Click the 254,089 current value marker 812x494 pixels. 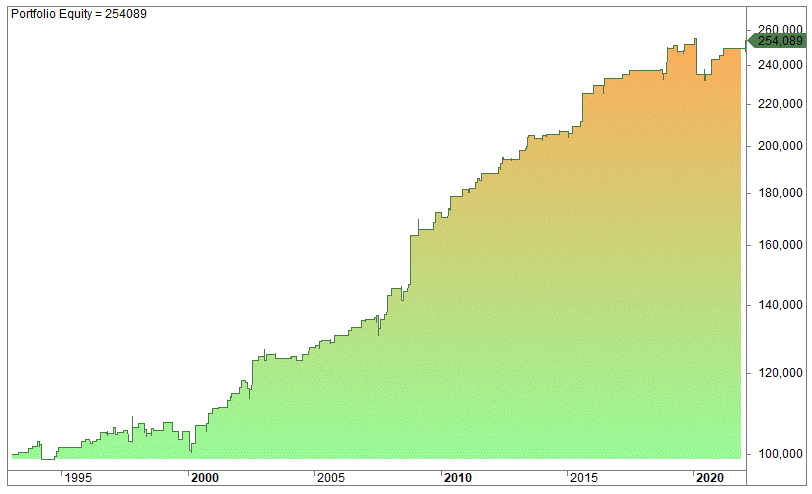point(780,41)
